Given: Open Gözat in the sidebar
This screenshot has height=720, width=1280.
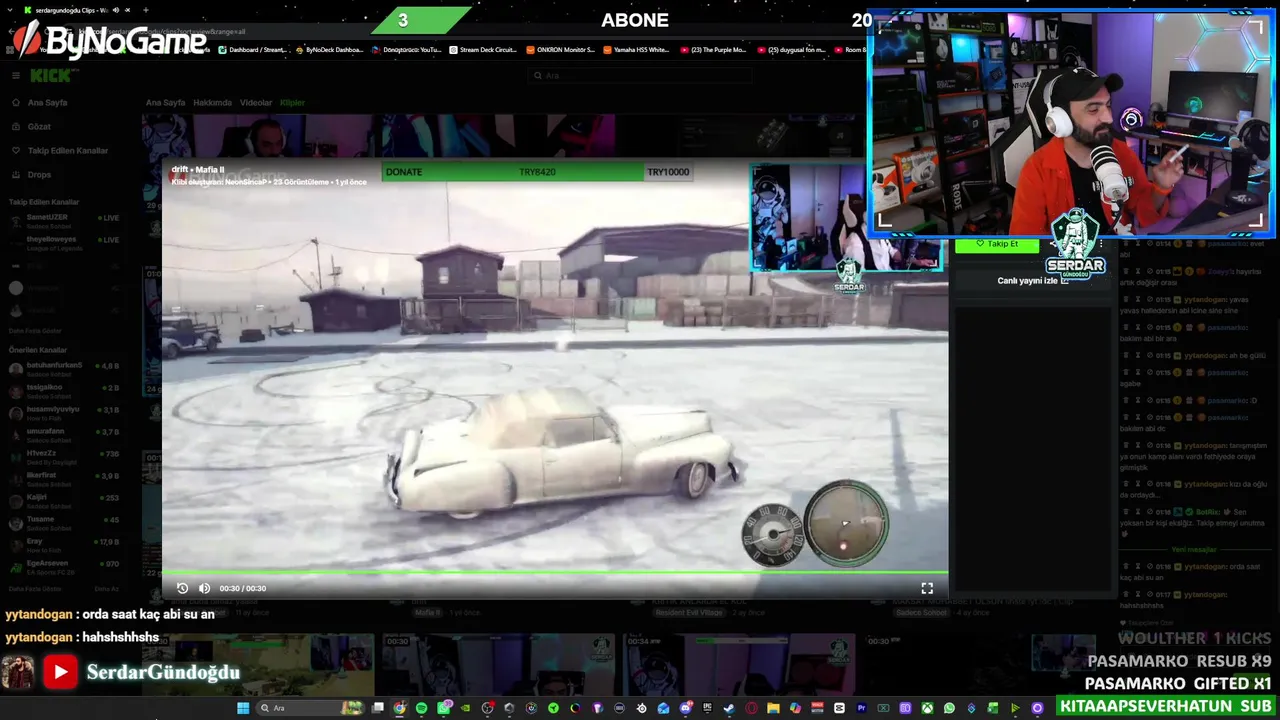Looking at the screenshot, I should 39,127.
